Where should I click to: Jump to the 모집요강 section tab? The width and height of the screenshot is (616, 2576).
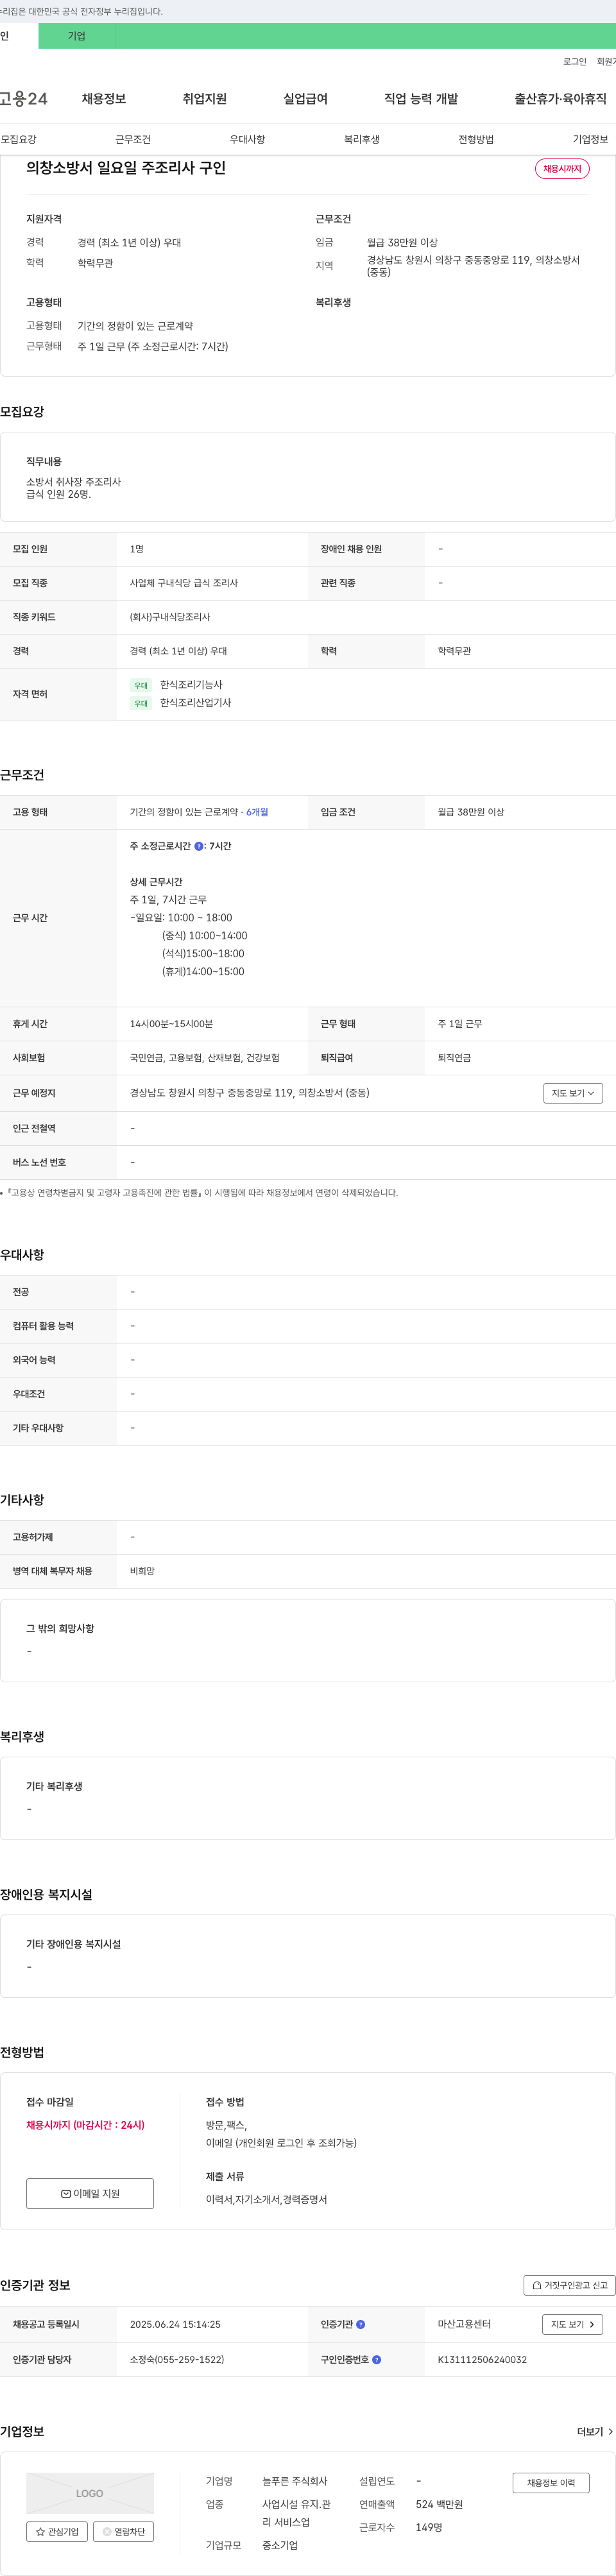click(x=19, y=139)
